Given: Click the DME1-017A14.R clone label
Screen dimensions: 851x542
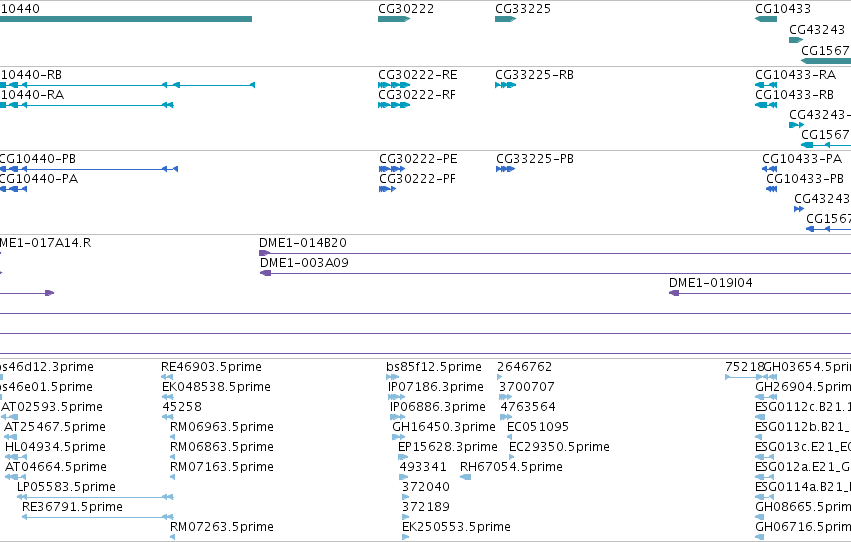Looking at the screenshot, I should (x=46, y=243).
